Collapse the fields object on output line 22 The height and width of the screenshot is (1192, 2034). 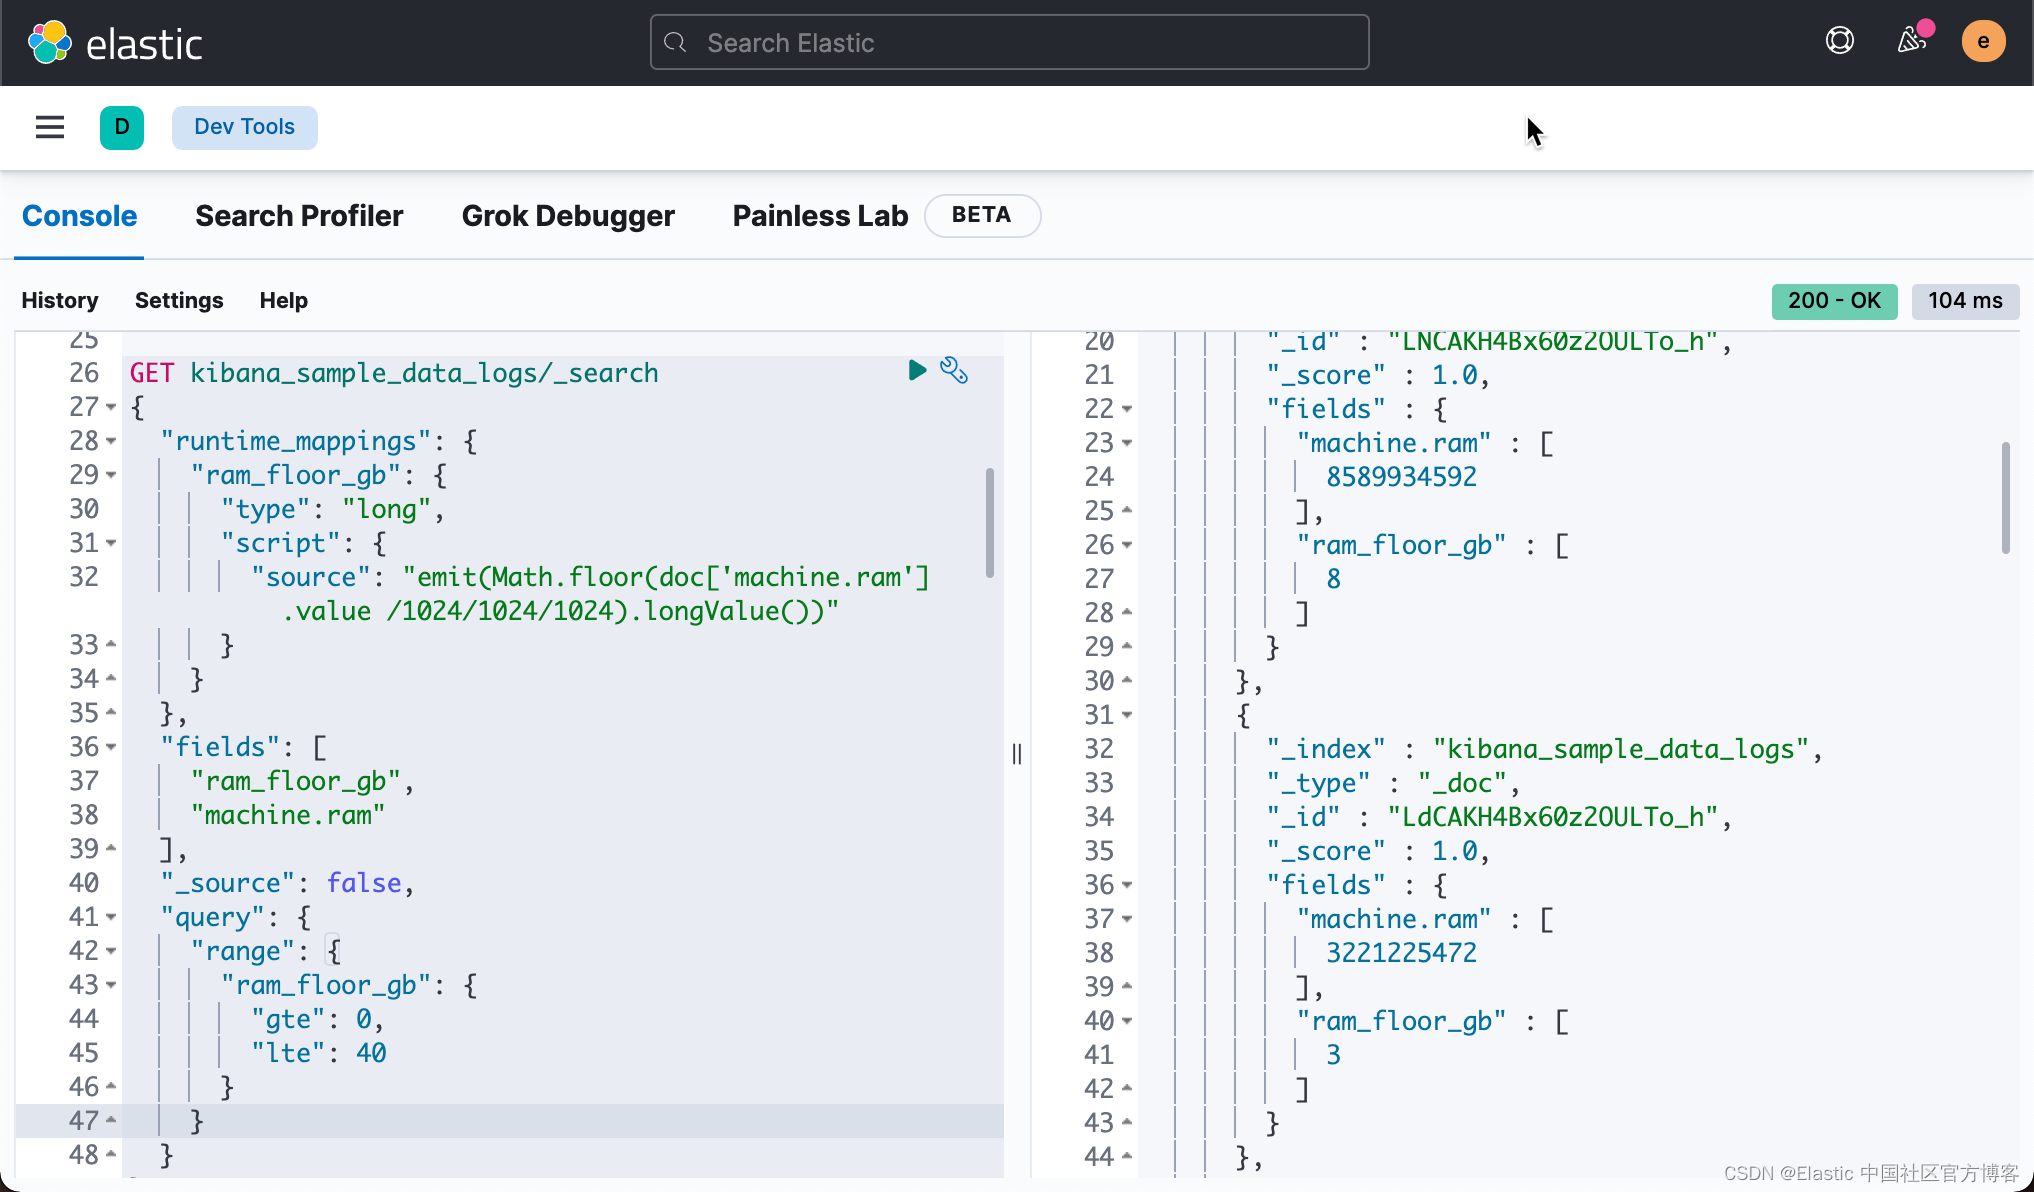click(1126, 409)
